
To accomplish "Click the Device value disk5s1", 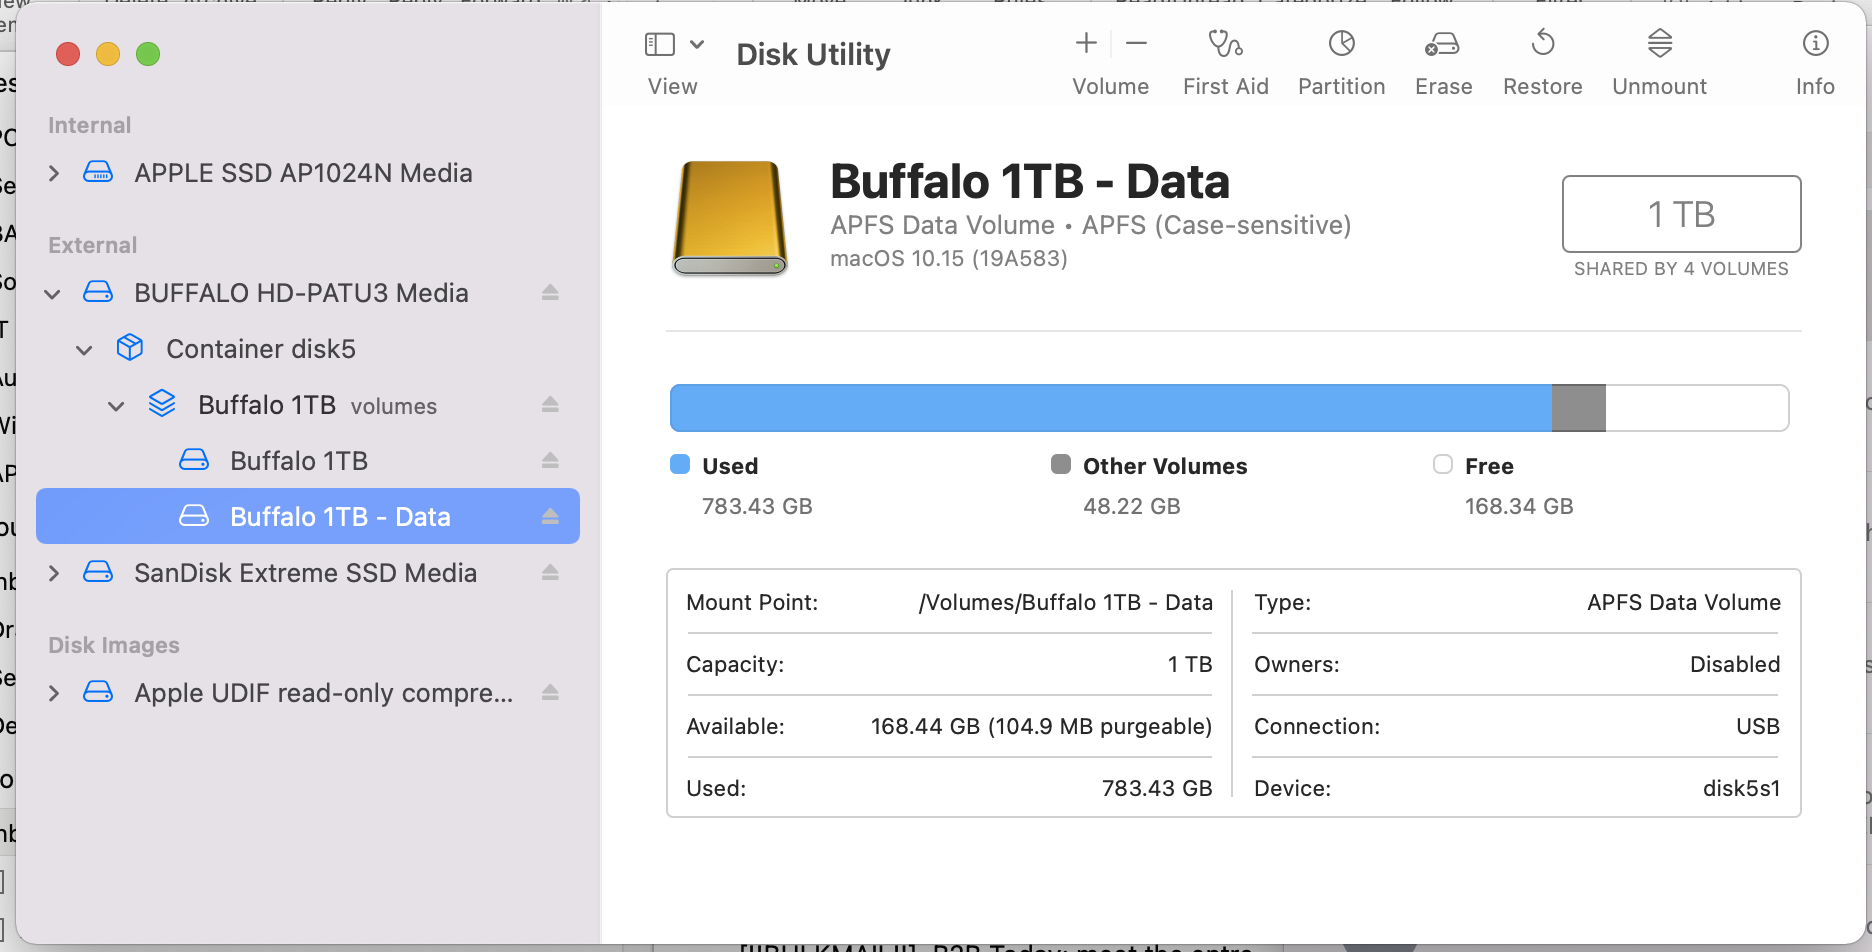I will 1741,788.
